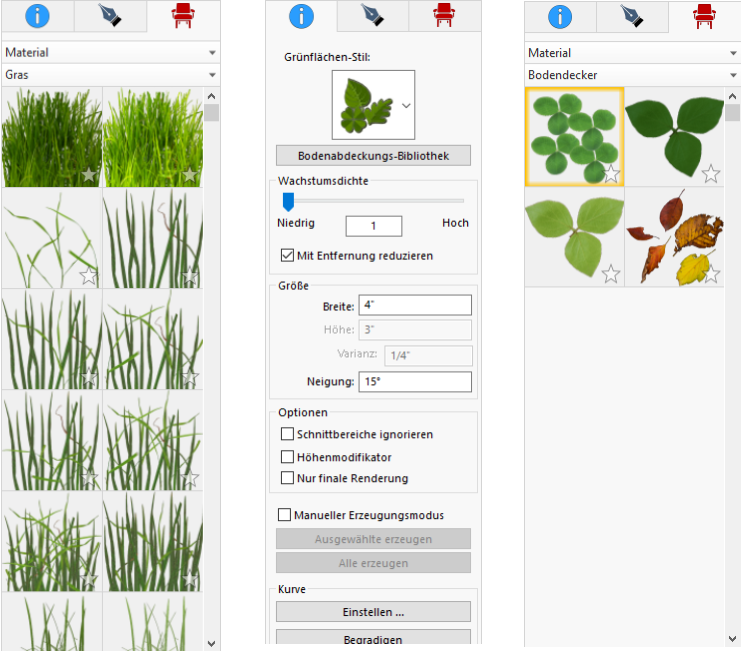Click the pen nib tab icon in the right panel
The height and width of the screenshot is (651, 741).
click(632, 16)
